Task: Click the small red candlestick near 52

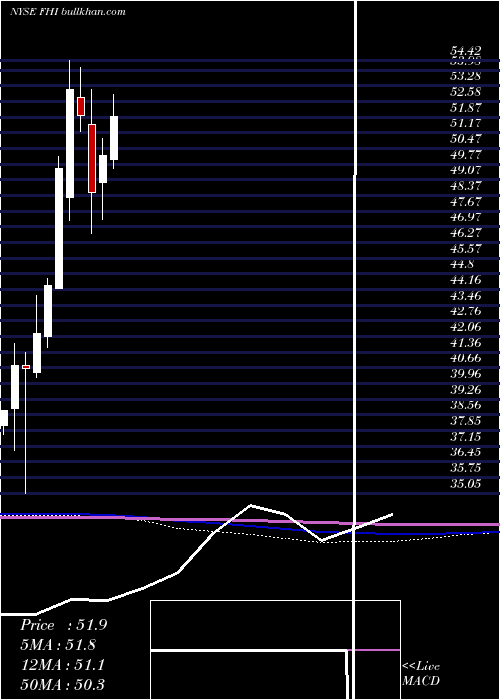Action: coord(81,106)
